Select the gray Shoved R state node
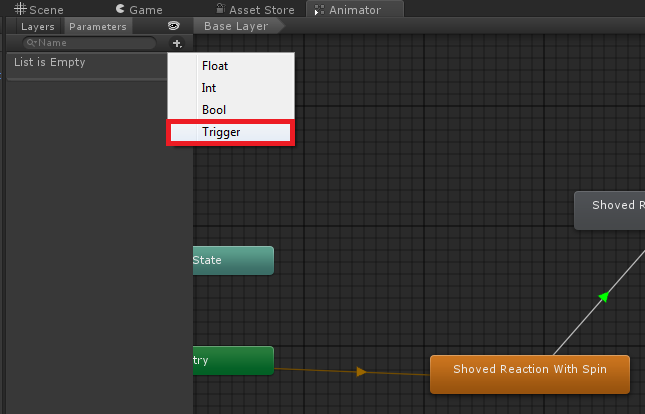 pos(610,210)
